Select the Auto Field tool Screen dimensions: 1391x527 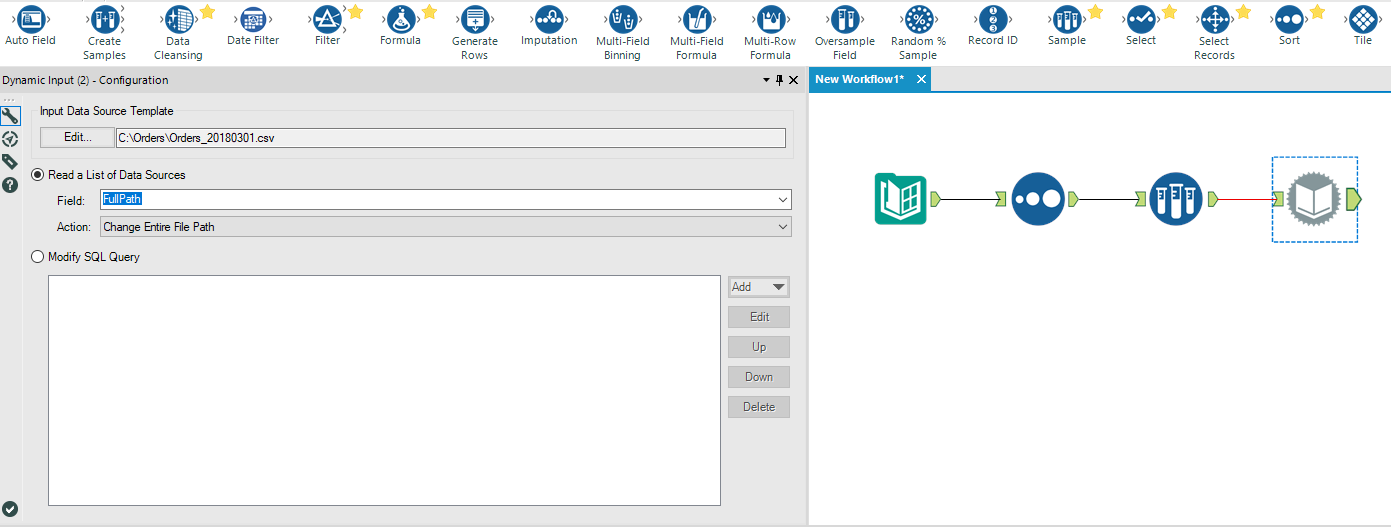click(x=30, y=26)
